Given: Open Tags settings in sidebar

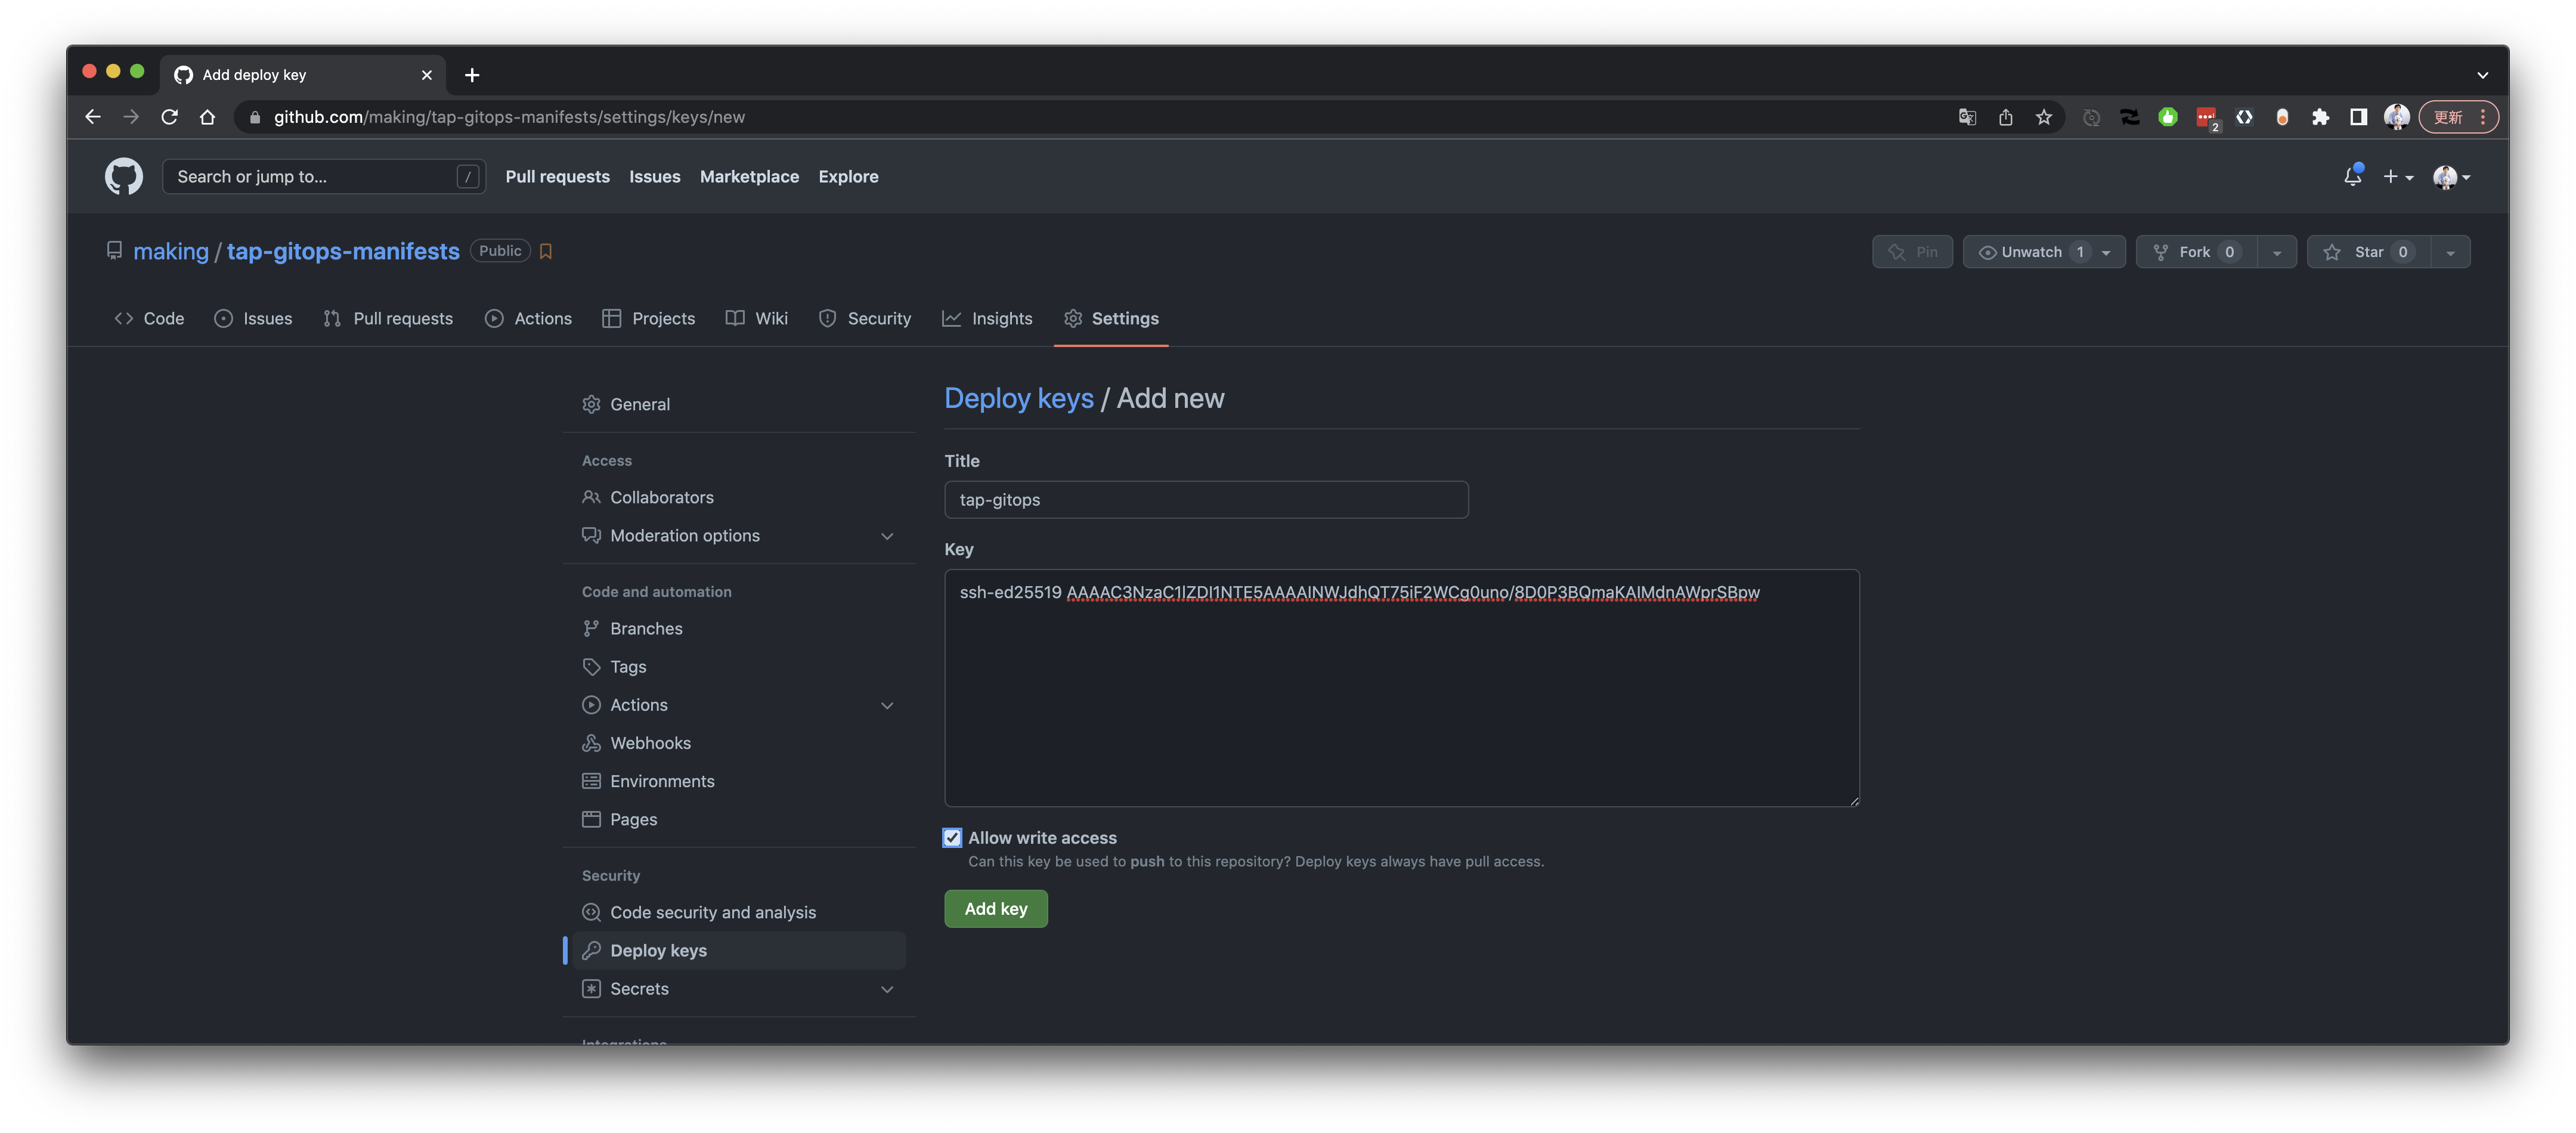Looking at the screenshot, I should (x=614, y=667).
